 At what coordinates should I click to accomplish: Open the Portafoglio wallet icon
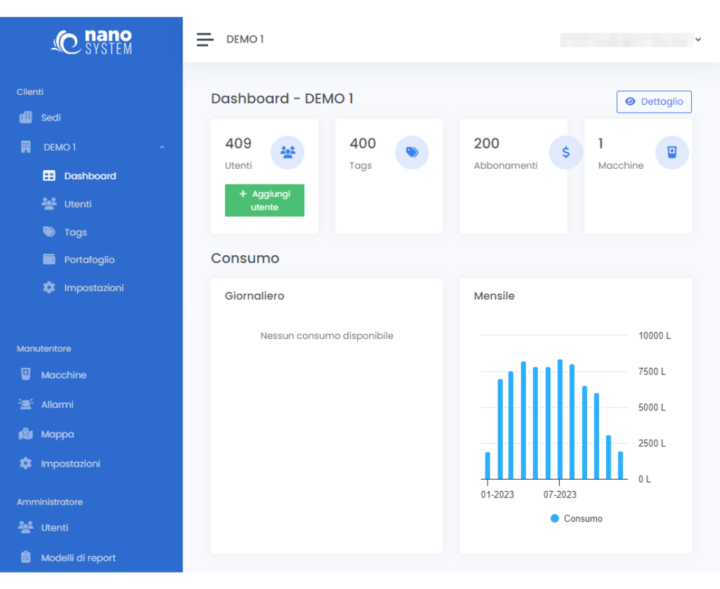[49, 260]
